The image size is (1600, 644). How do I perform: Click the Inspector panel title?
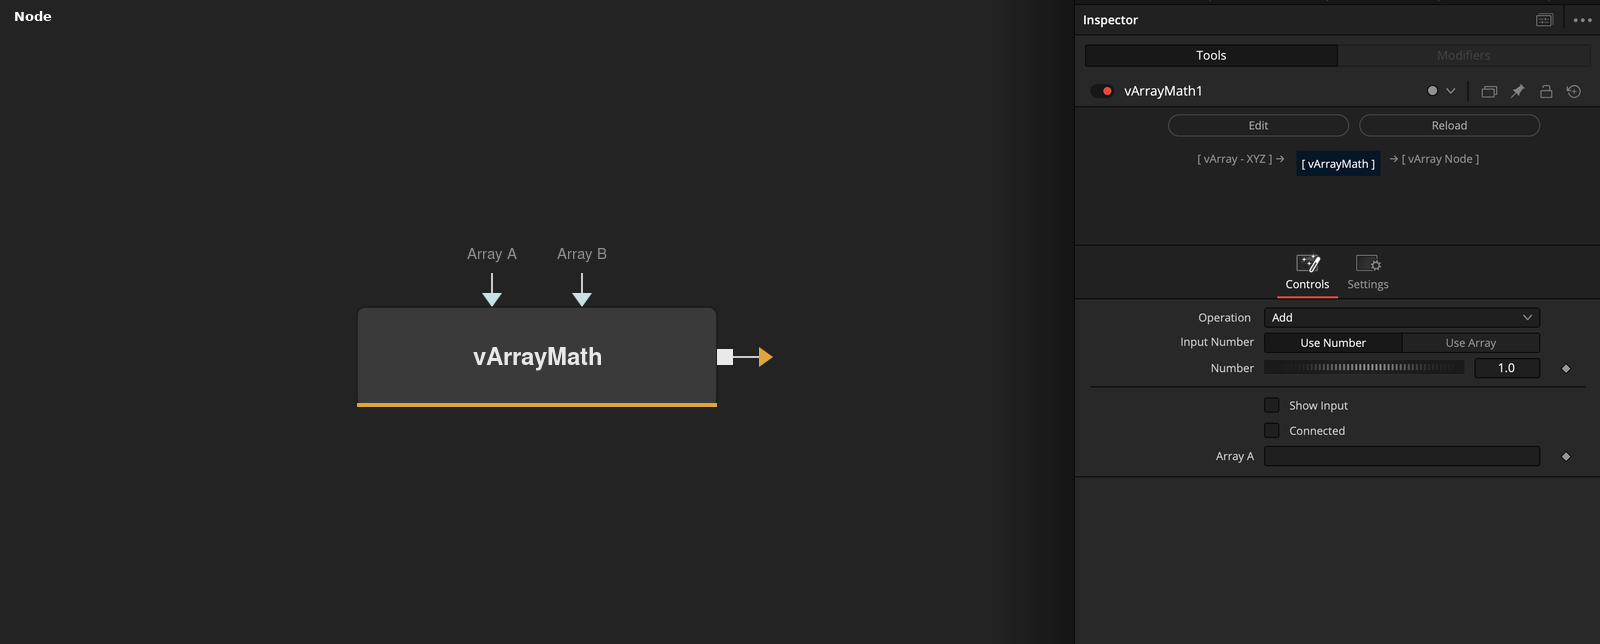[x=1110, y=20]
